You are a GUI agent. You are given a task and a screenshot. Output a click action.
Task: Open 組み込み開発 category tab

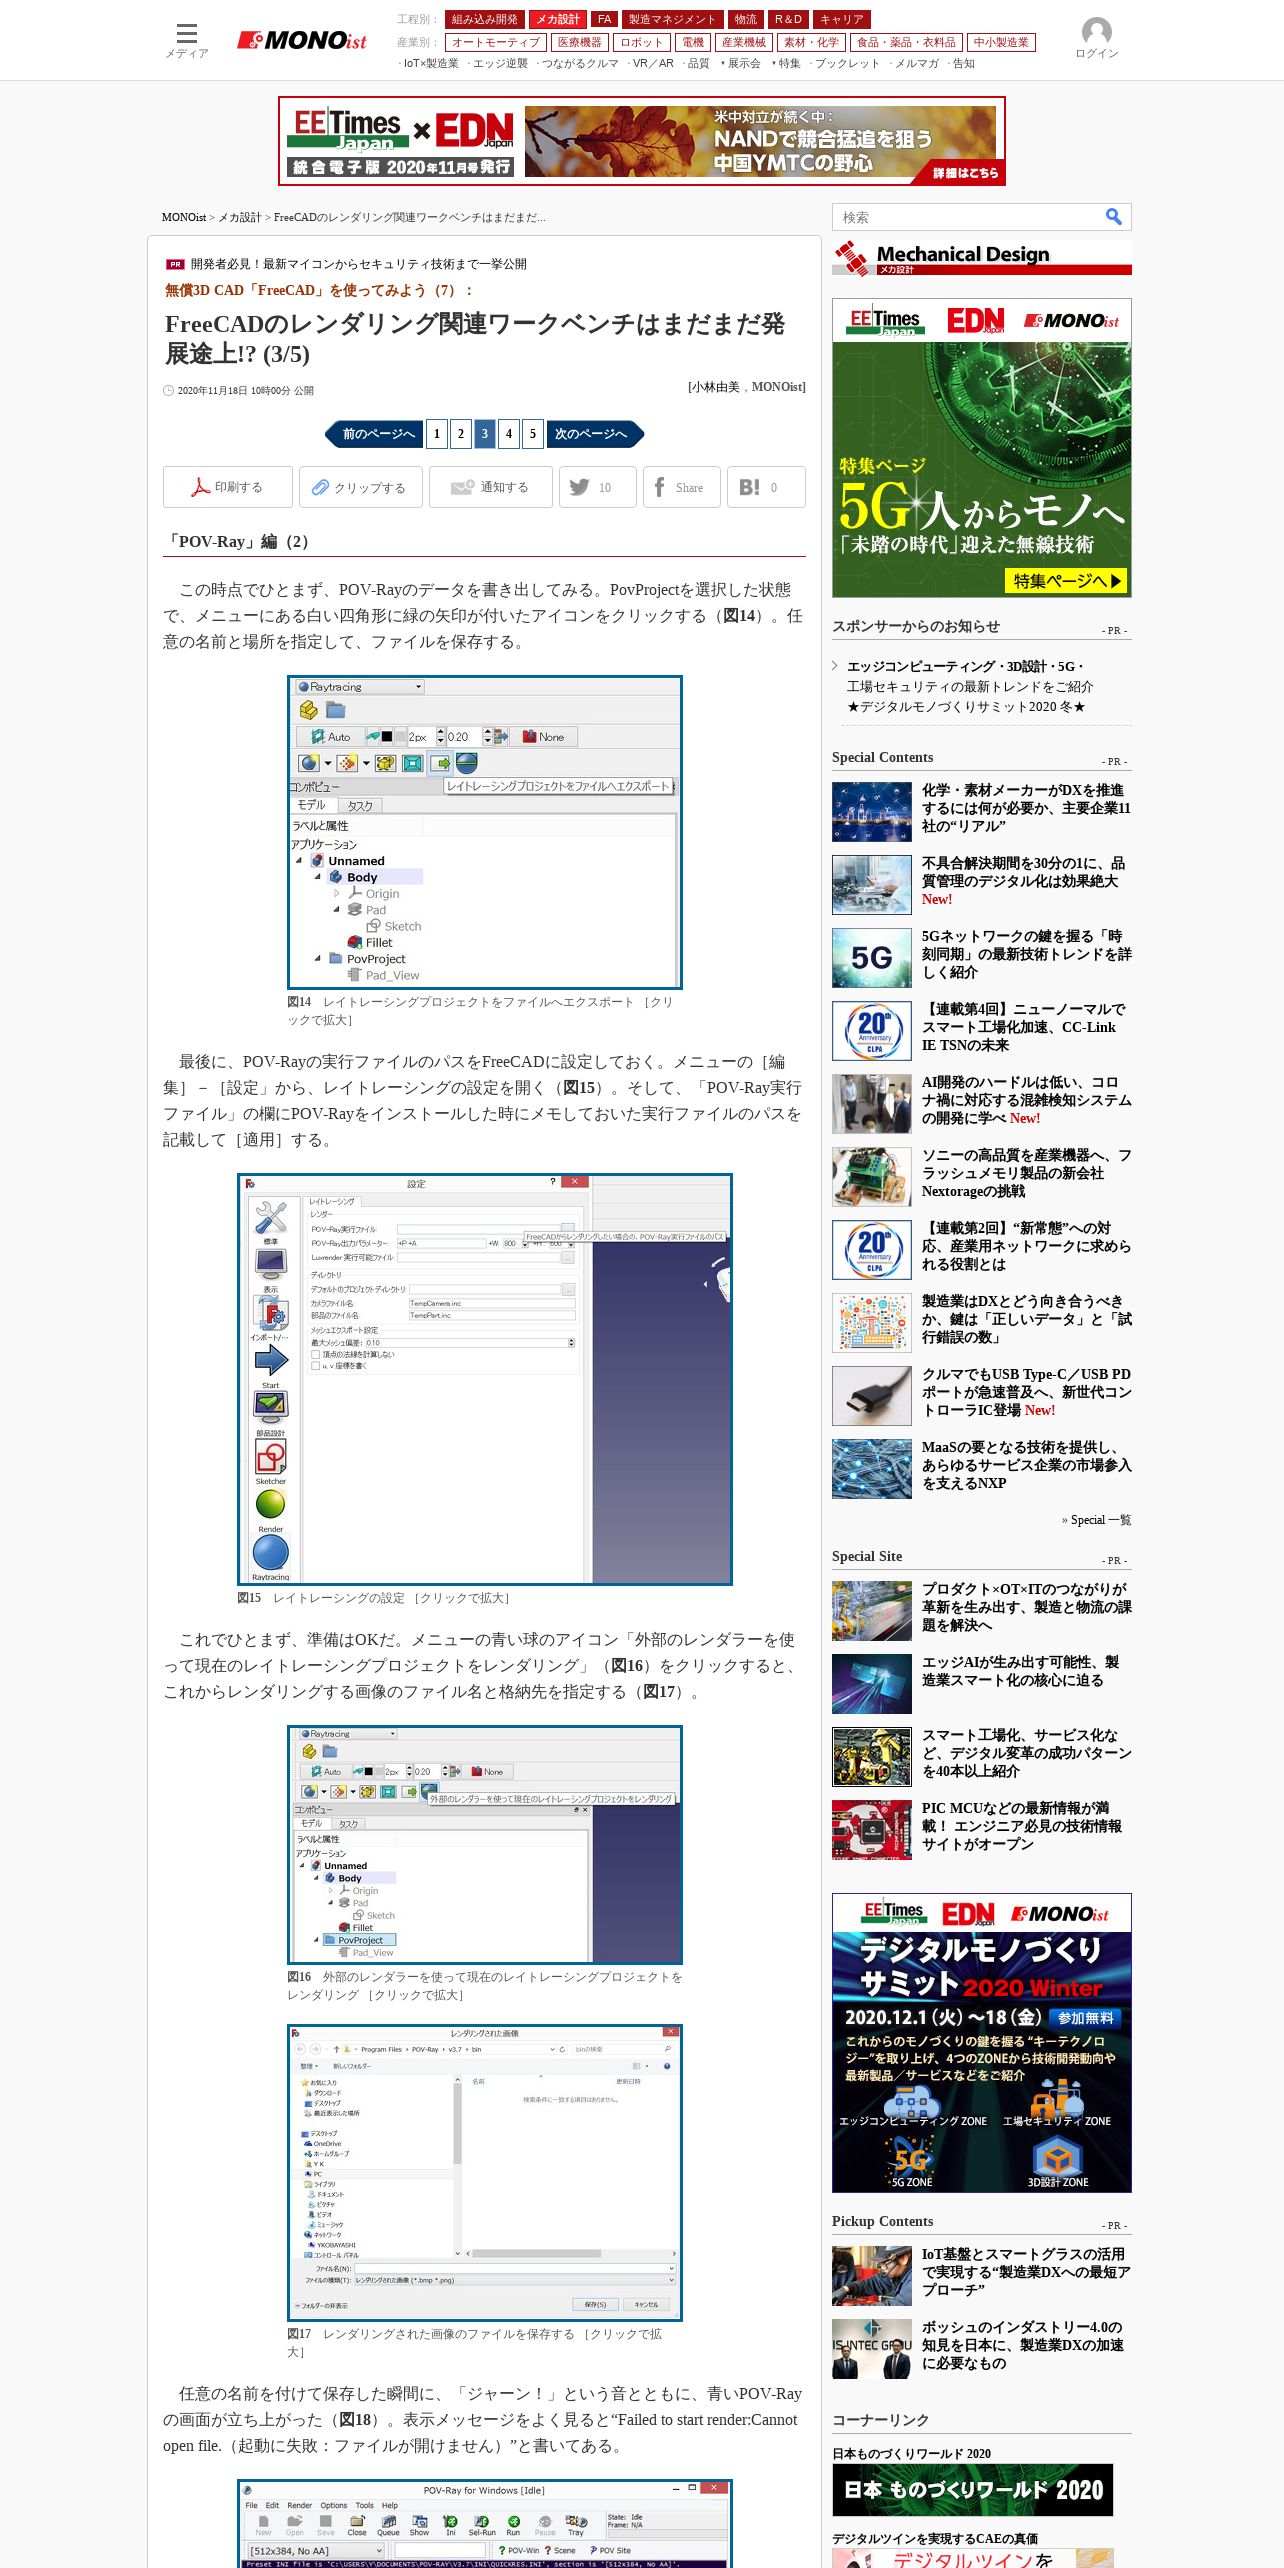(484, 19)
